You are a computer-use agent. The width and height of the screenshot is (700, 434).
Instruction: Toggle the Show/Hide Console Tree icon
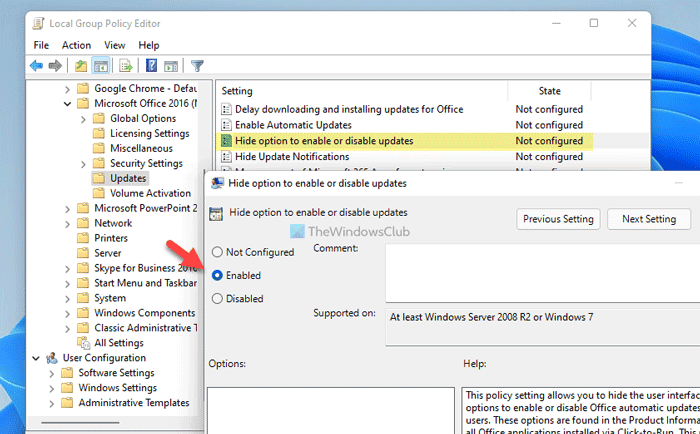click(100, 66)
